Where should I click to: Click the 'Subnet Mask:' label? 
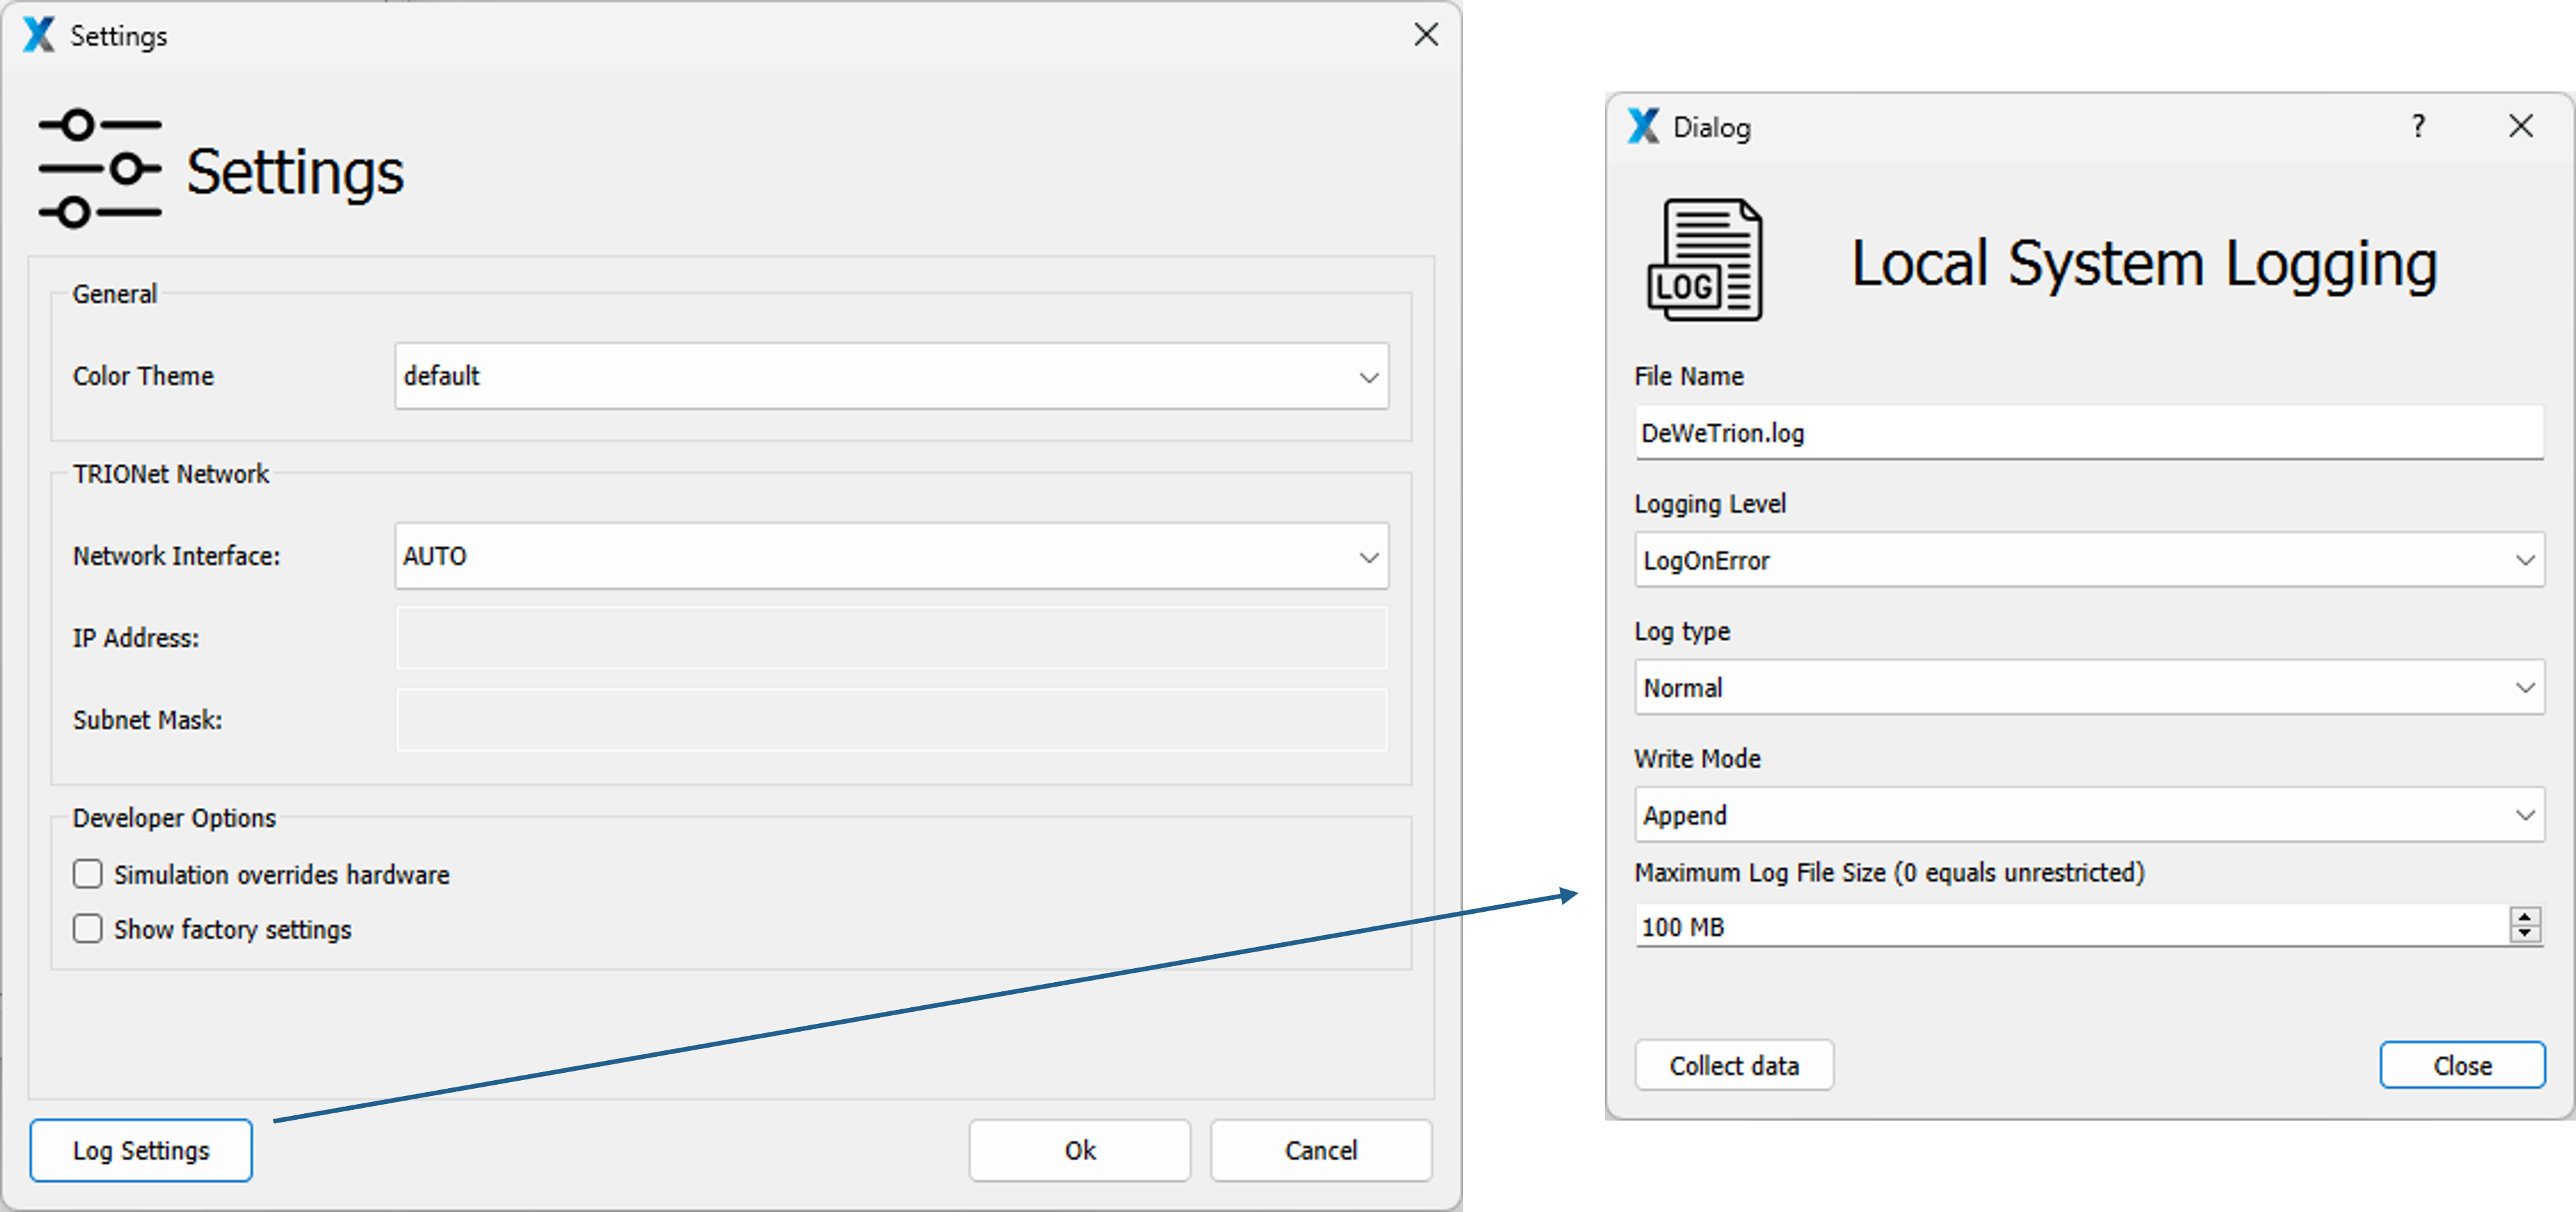tap(147, 720)
